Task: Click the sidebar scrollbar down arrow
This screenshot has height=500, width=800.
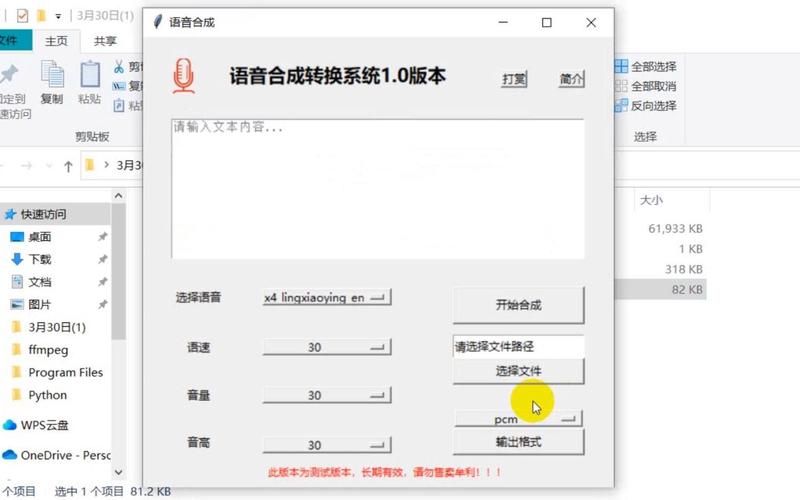Action: (118, 472)
